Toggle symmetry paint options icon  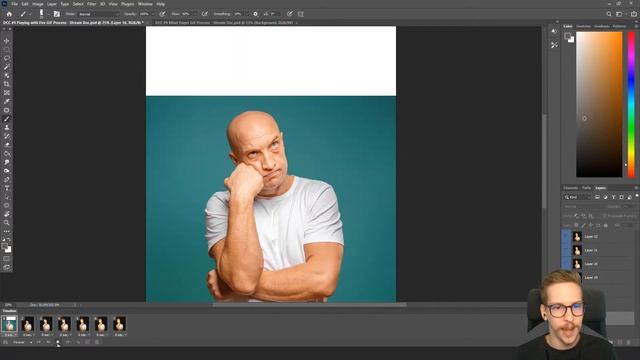point(301,14)
